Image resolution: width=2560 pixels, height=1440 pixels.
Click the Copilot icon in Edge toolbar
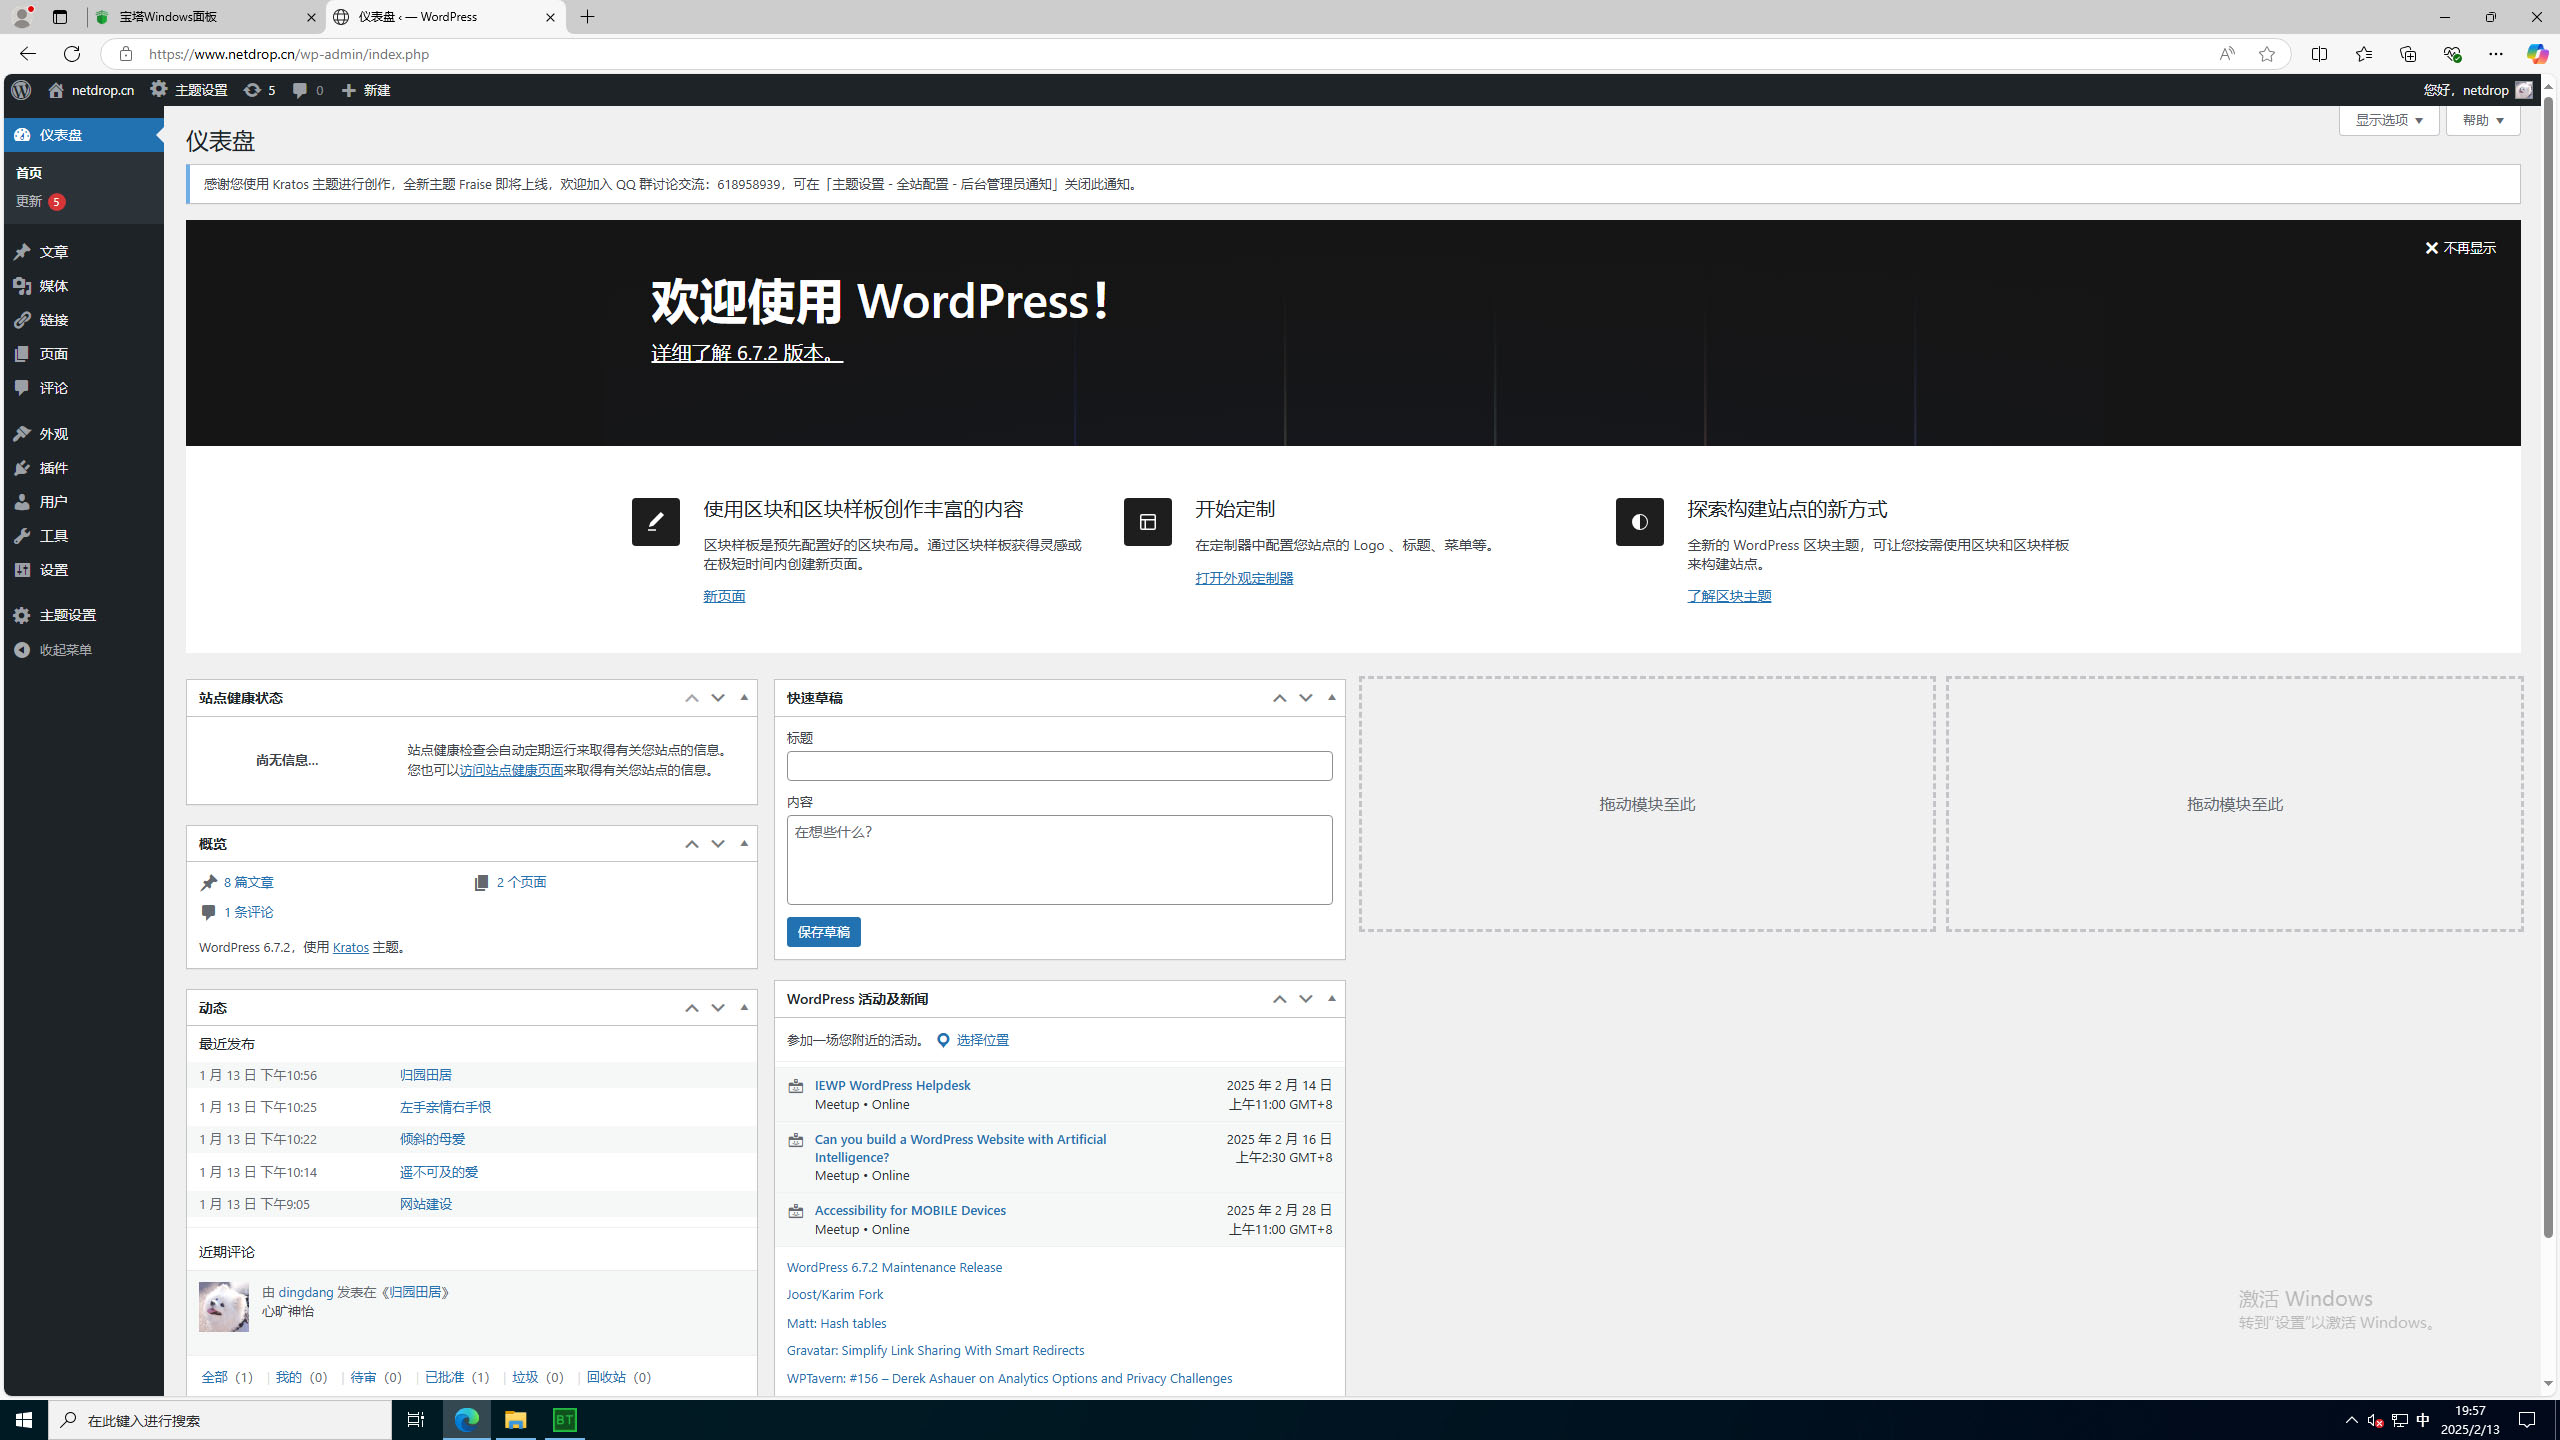pos(2537,53)
